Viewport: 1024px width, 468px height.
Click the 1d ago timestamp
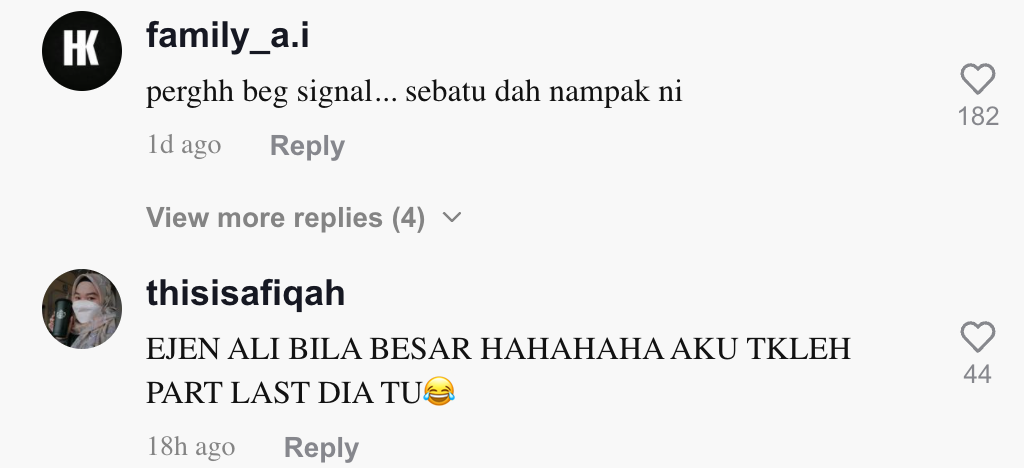point(184,145)
